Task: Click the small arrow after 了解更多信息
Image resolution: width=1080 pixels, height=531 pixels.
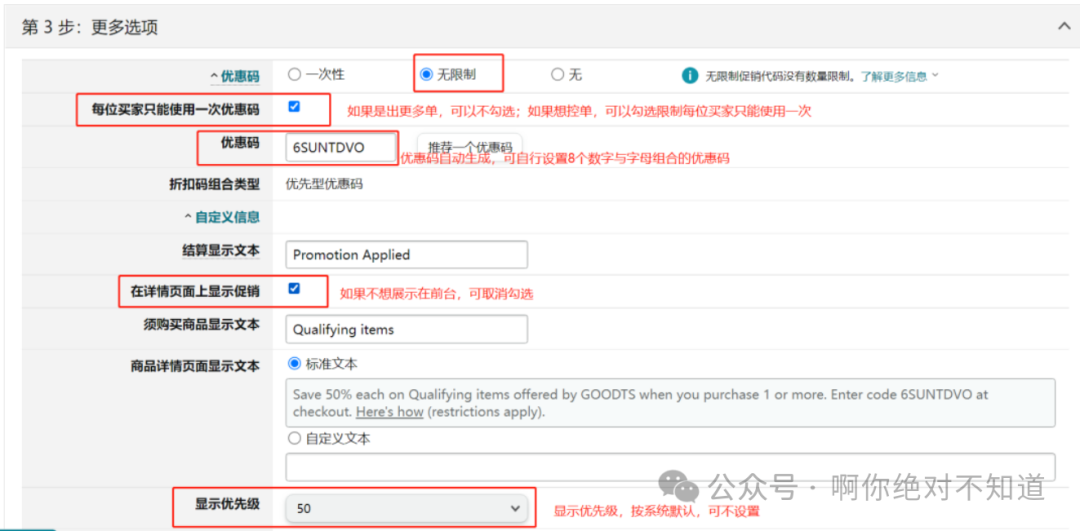Action: (935, 75)
